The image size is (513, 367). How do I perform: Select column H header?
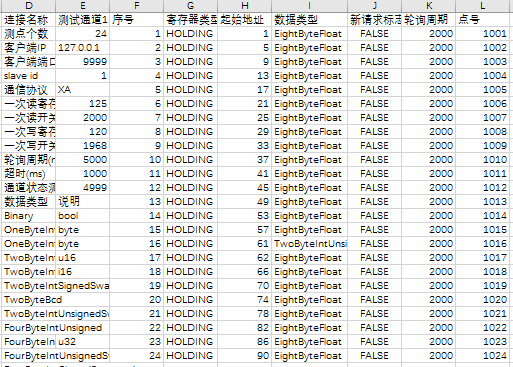(244, 6)
